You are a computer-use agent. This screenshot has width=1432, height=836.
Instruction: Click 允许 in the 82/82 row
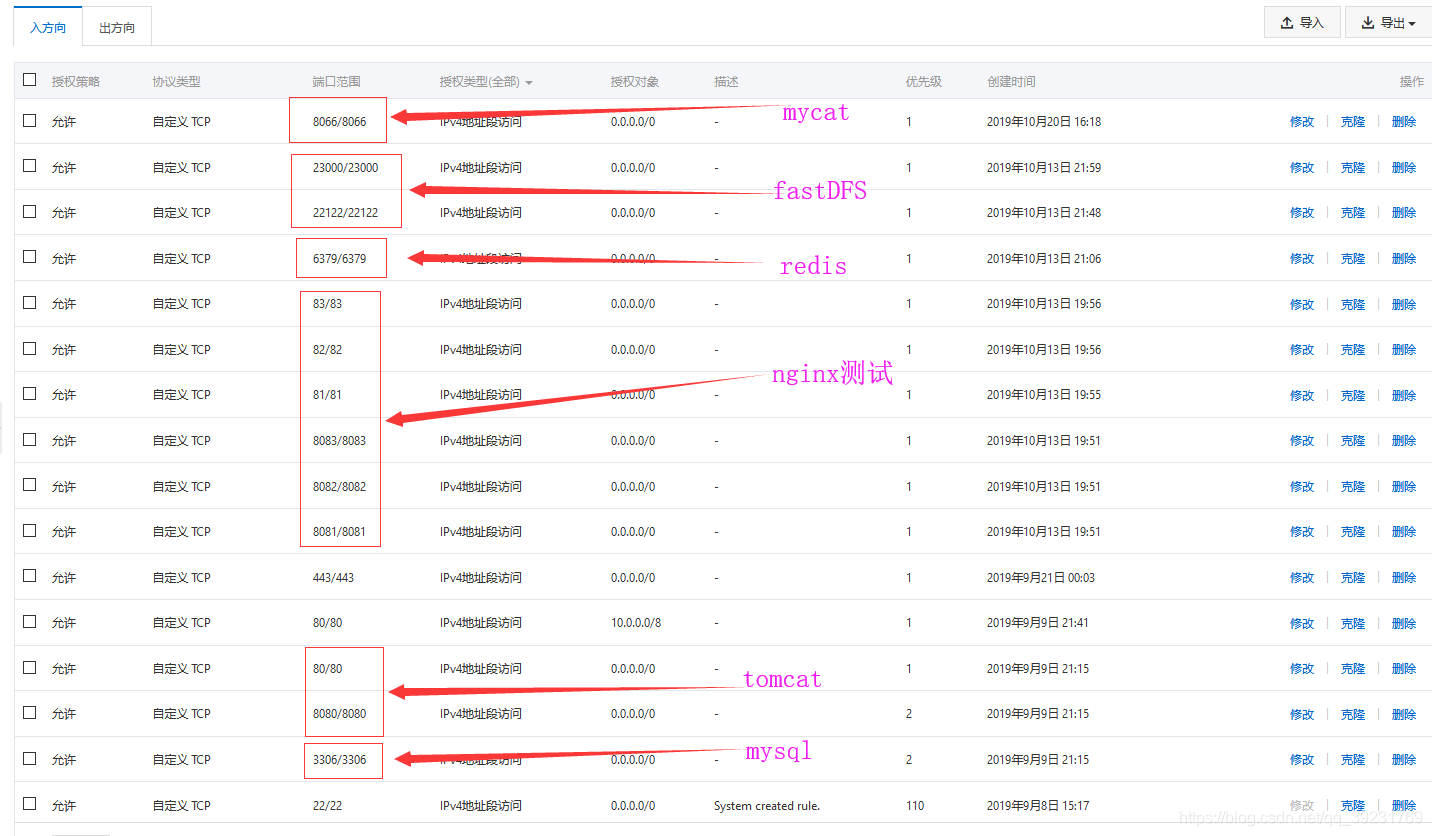(64, 350)
